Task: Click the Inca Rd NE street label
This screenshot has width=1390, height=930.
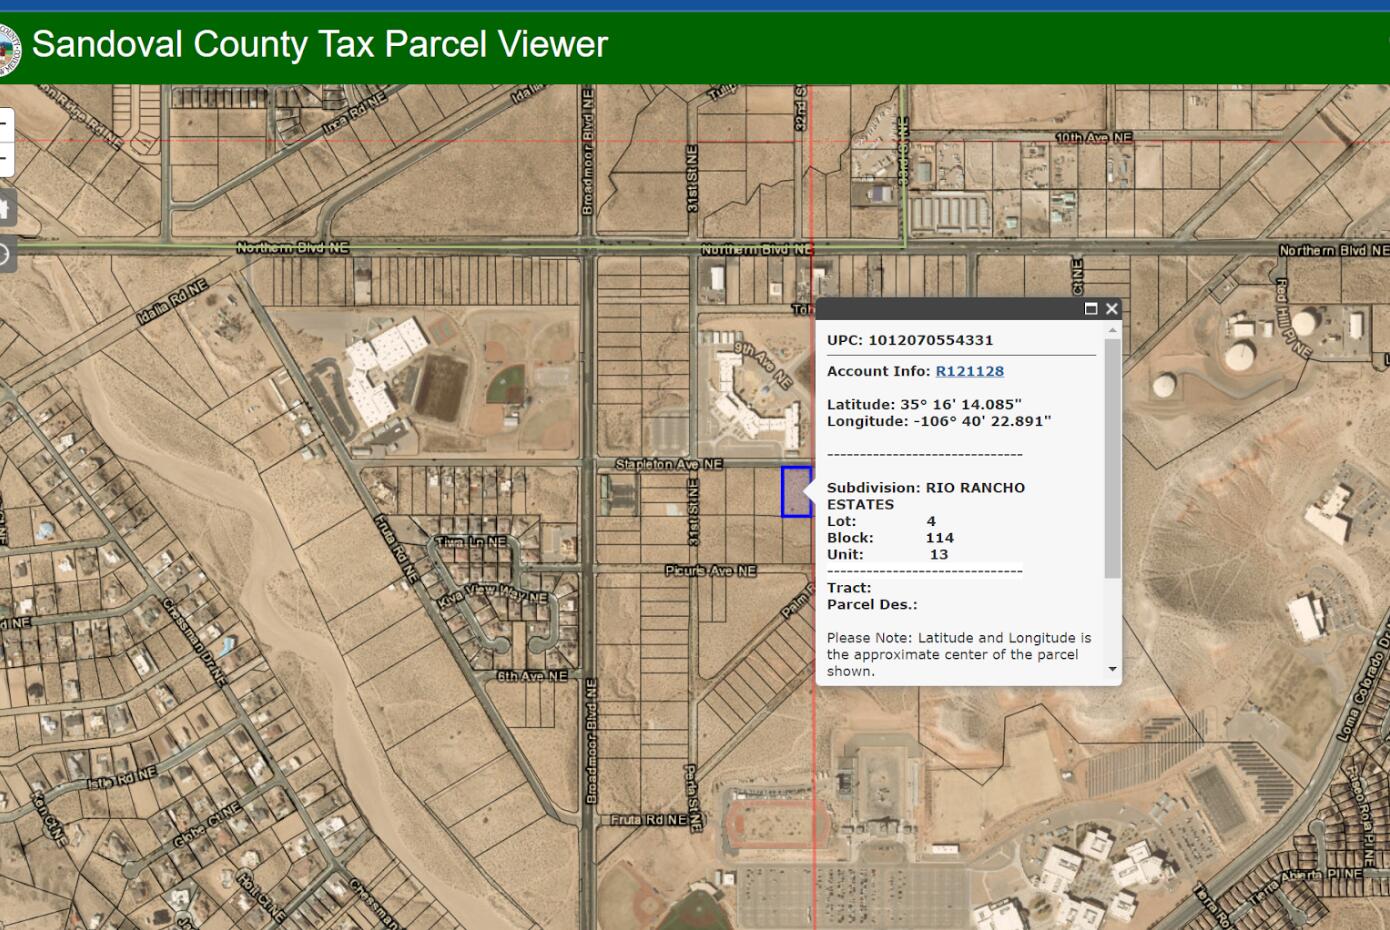Action: point(354,115)
